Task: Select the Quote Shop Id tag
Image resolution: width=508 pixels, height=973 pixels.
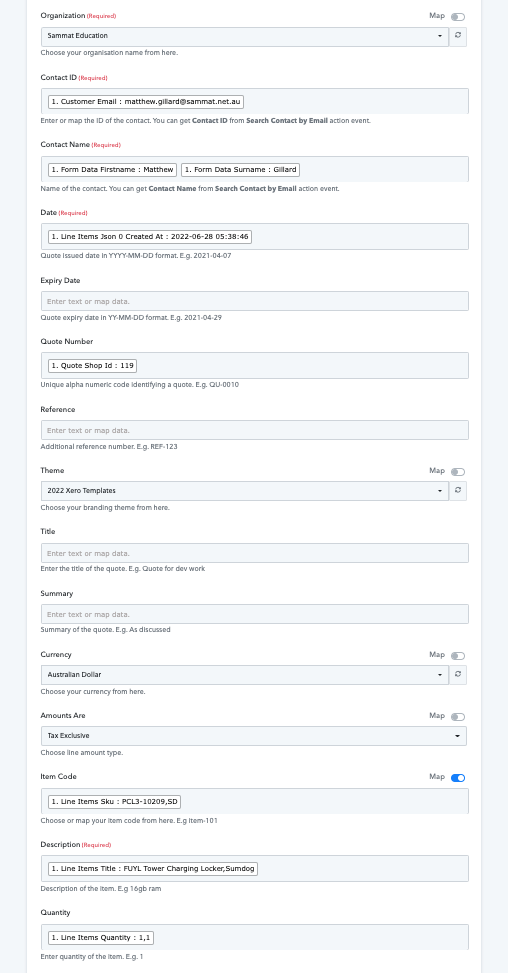Action: click(x=92, y=365)
